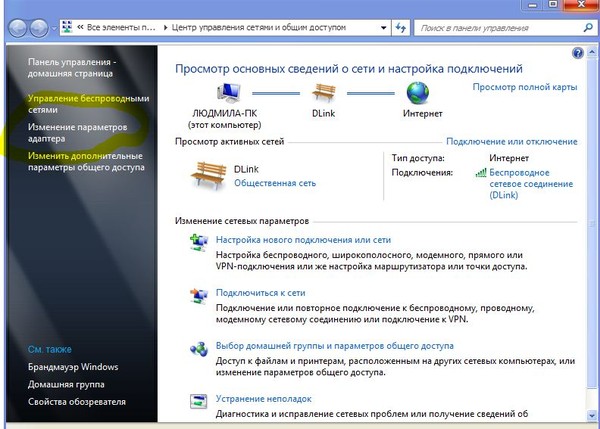Click the scrollbar down arrow at bottom right
600x429 pixels.
(x=592, y=414)
